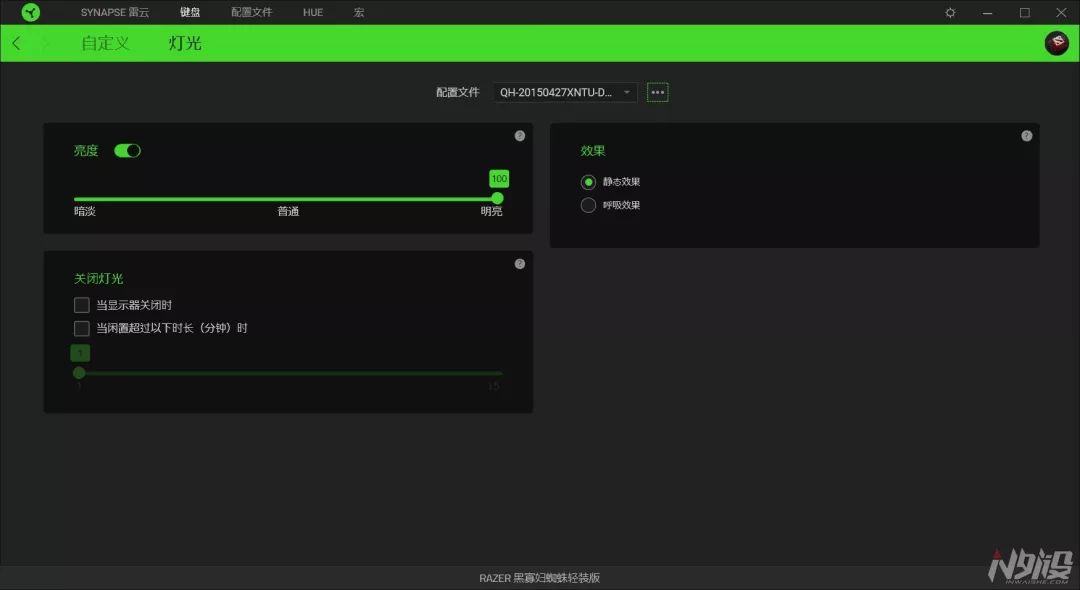
Task: Maximize the Synapse window
Action: click(1025, 12)
